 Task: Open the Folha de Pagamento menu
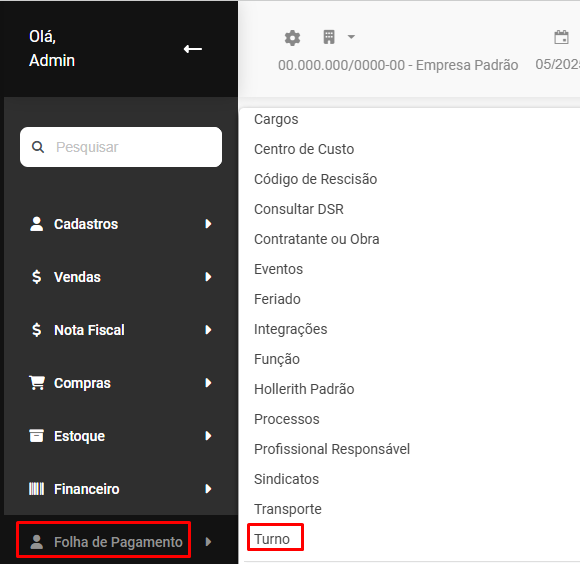[x=118, y=542]
